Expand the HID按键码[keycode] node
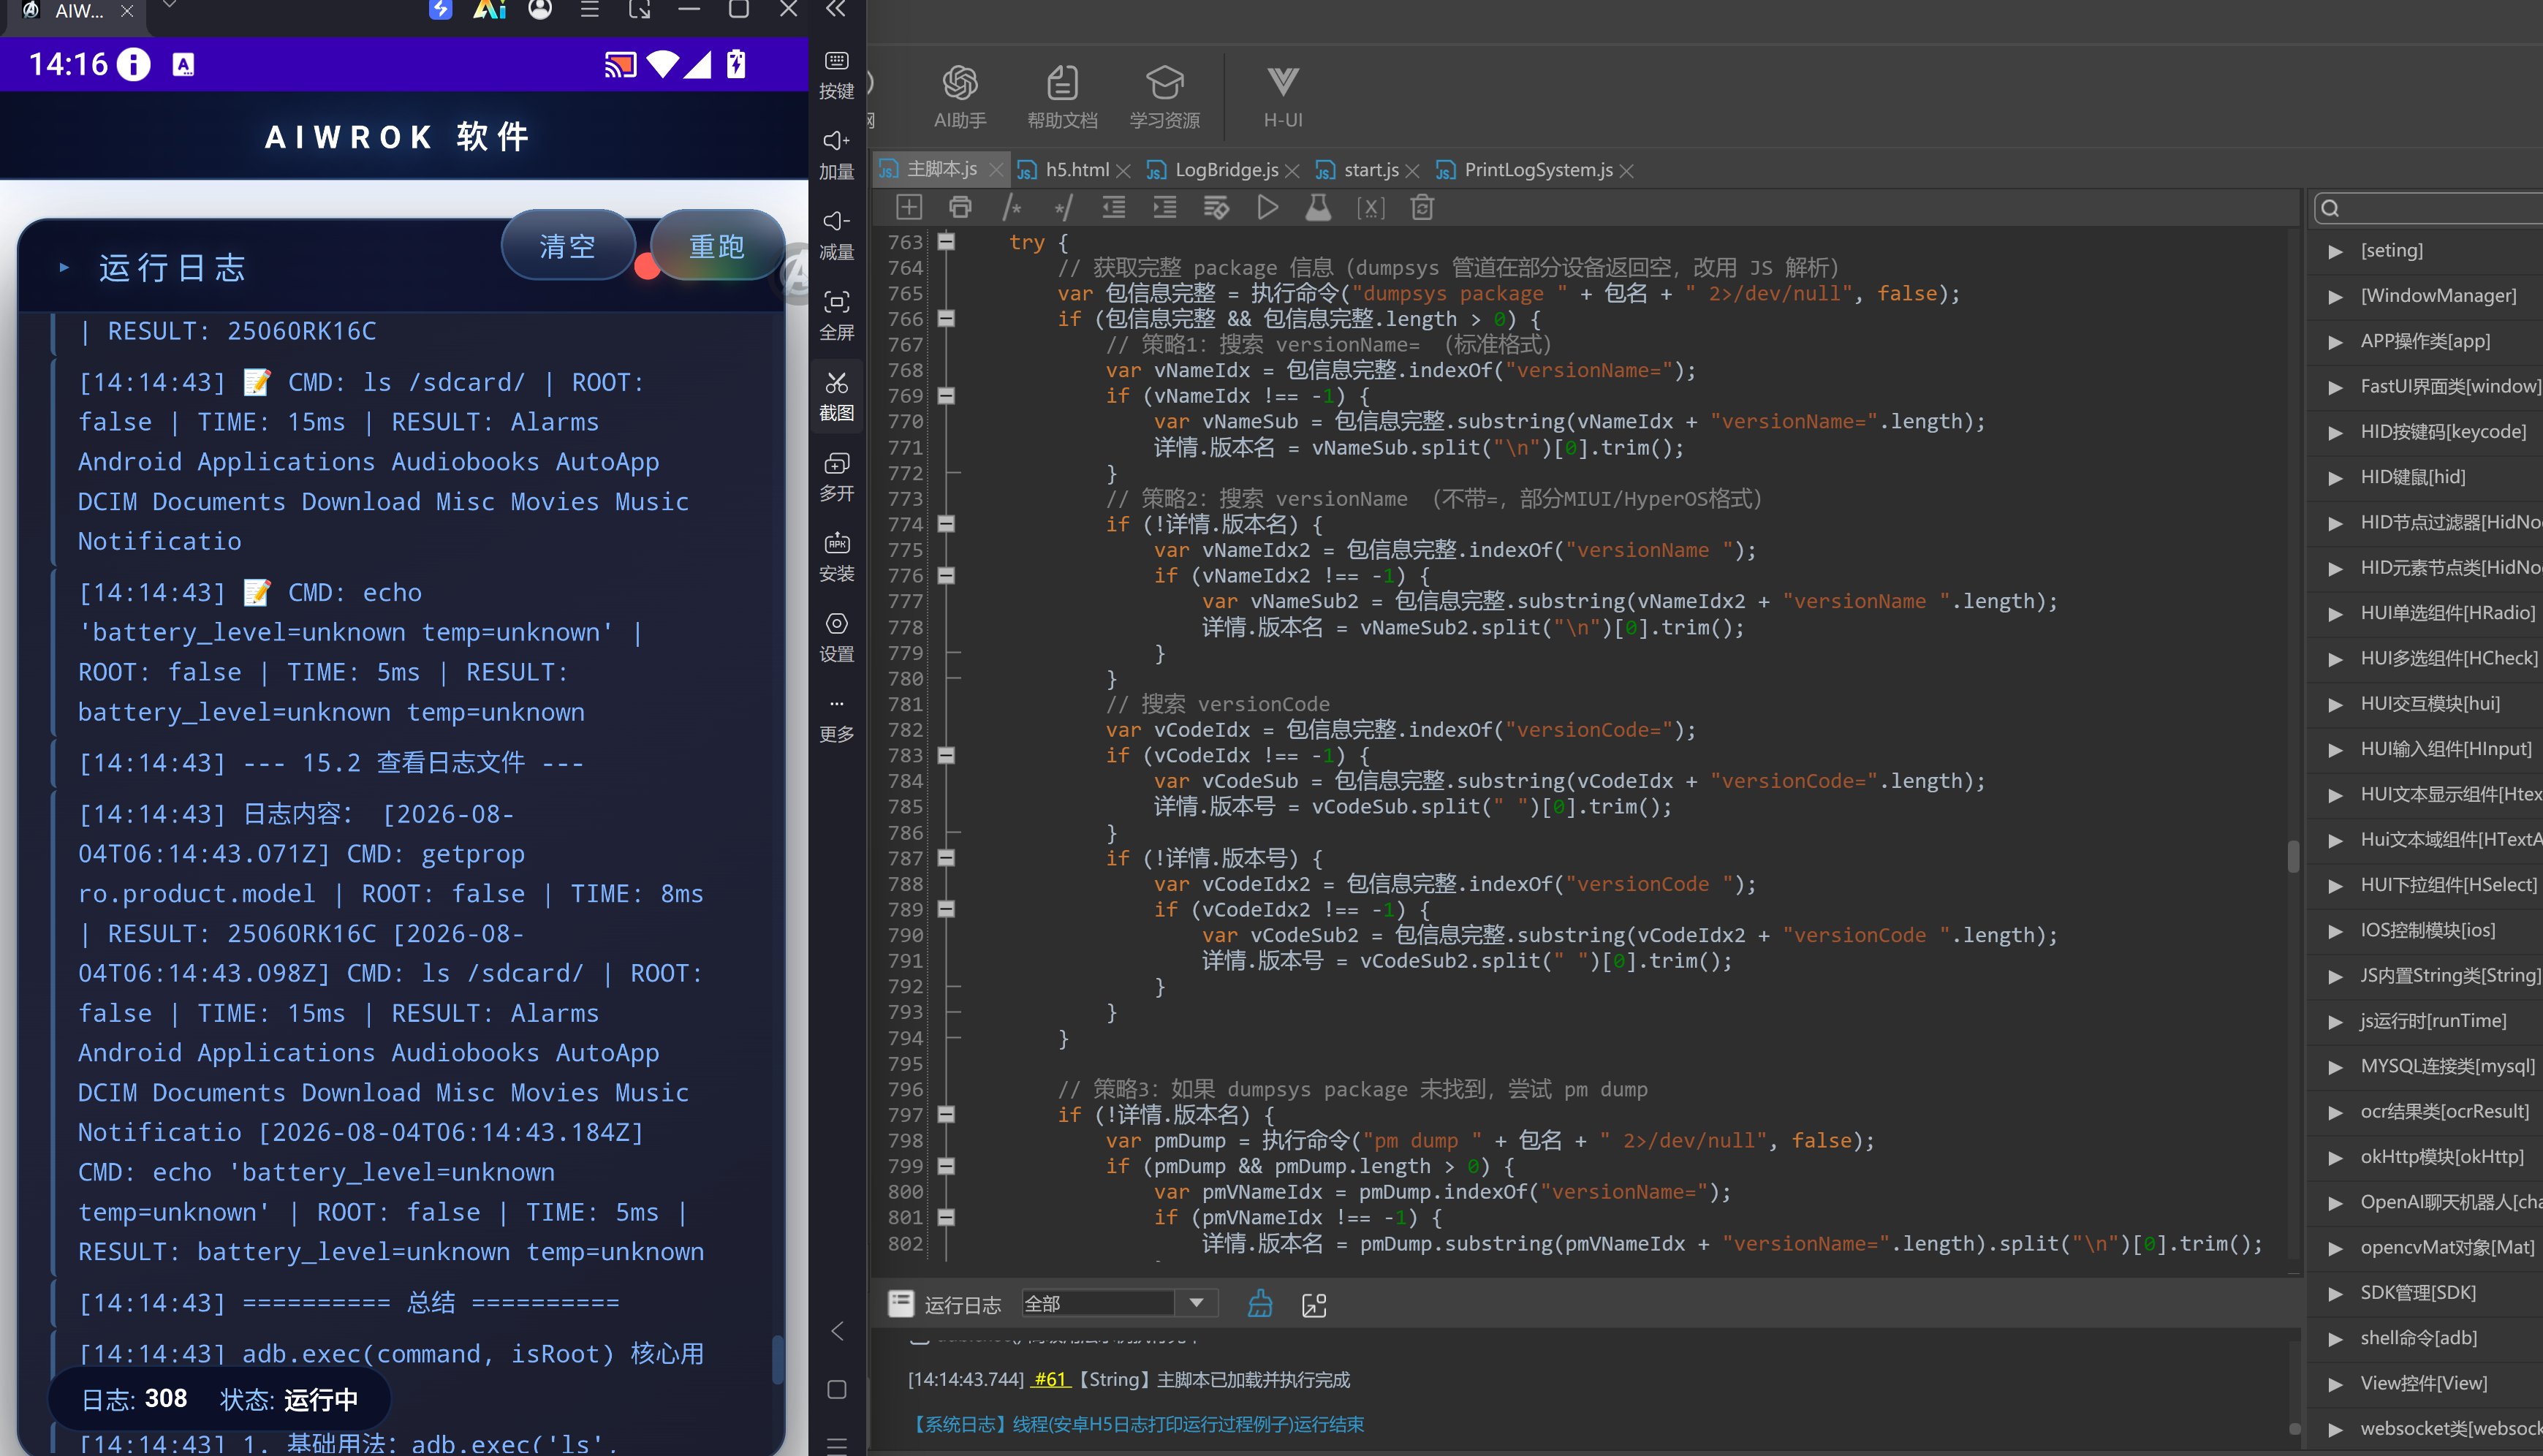The image size is (2543, 1456). click(2335, 432)
